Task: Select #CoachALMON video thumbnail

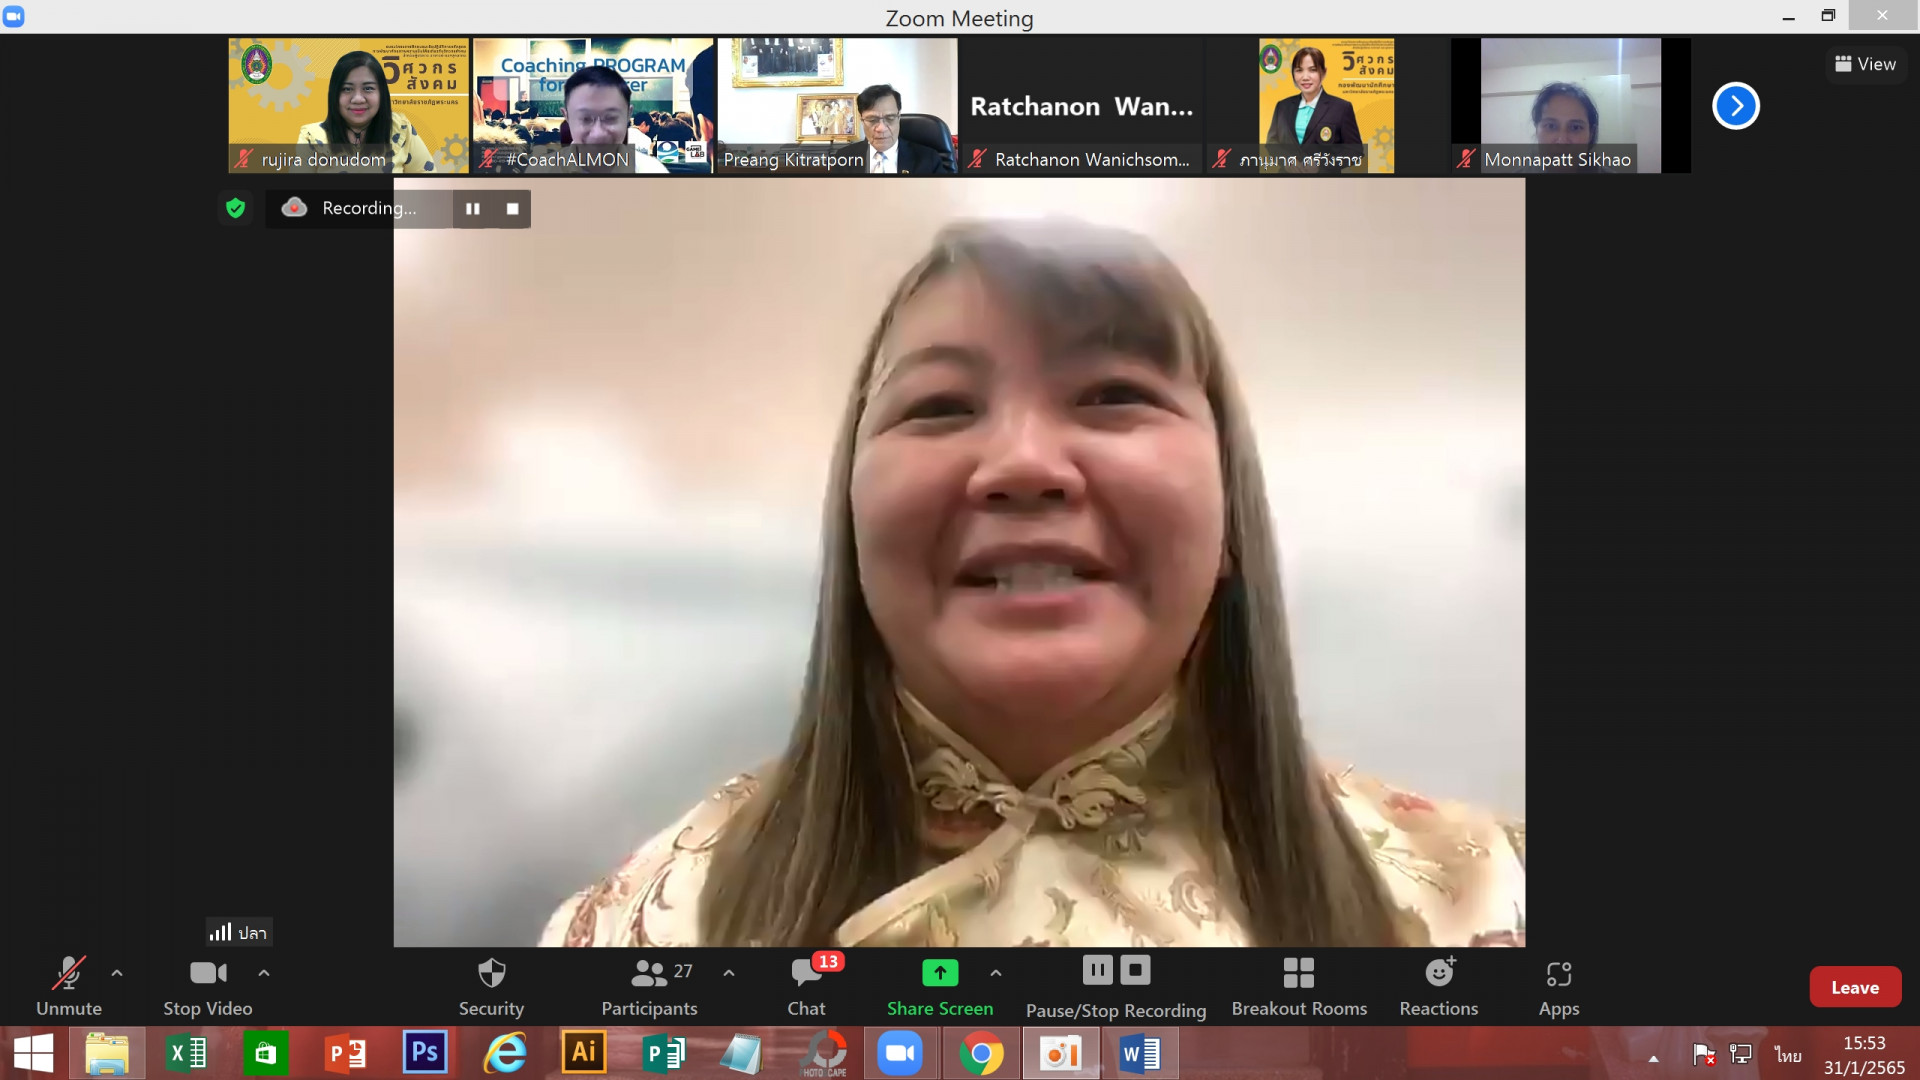Action: (593, 106)
